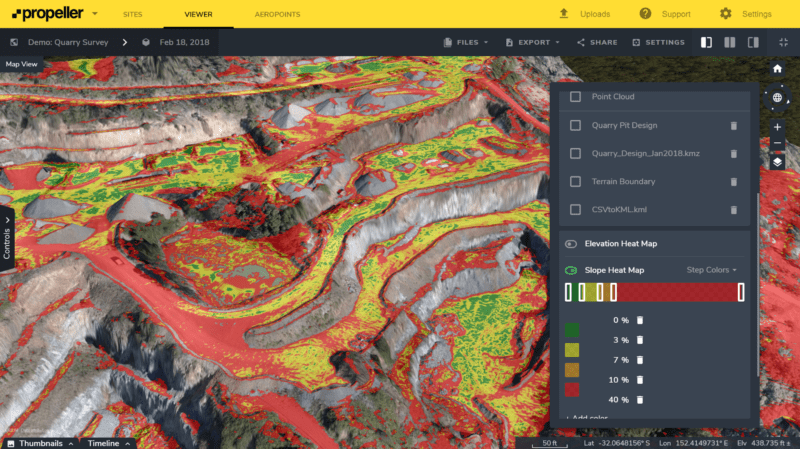Click the site icon beside Demo: Quarry Survey
800x449 pixels.
point(14,42)
